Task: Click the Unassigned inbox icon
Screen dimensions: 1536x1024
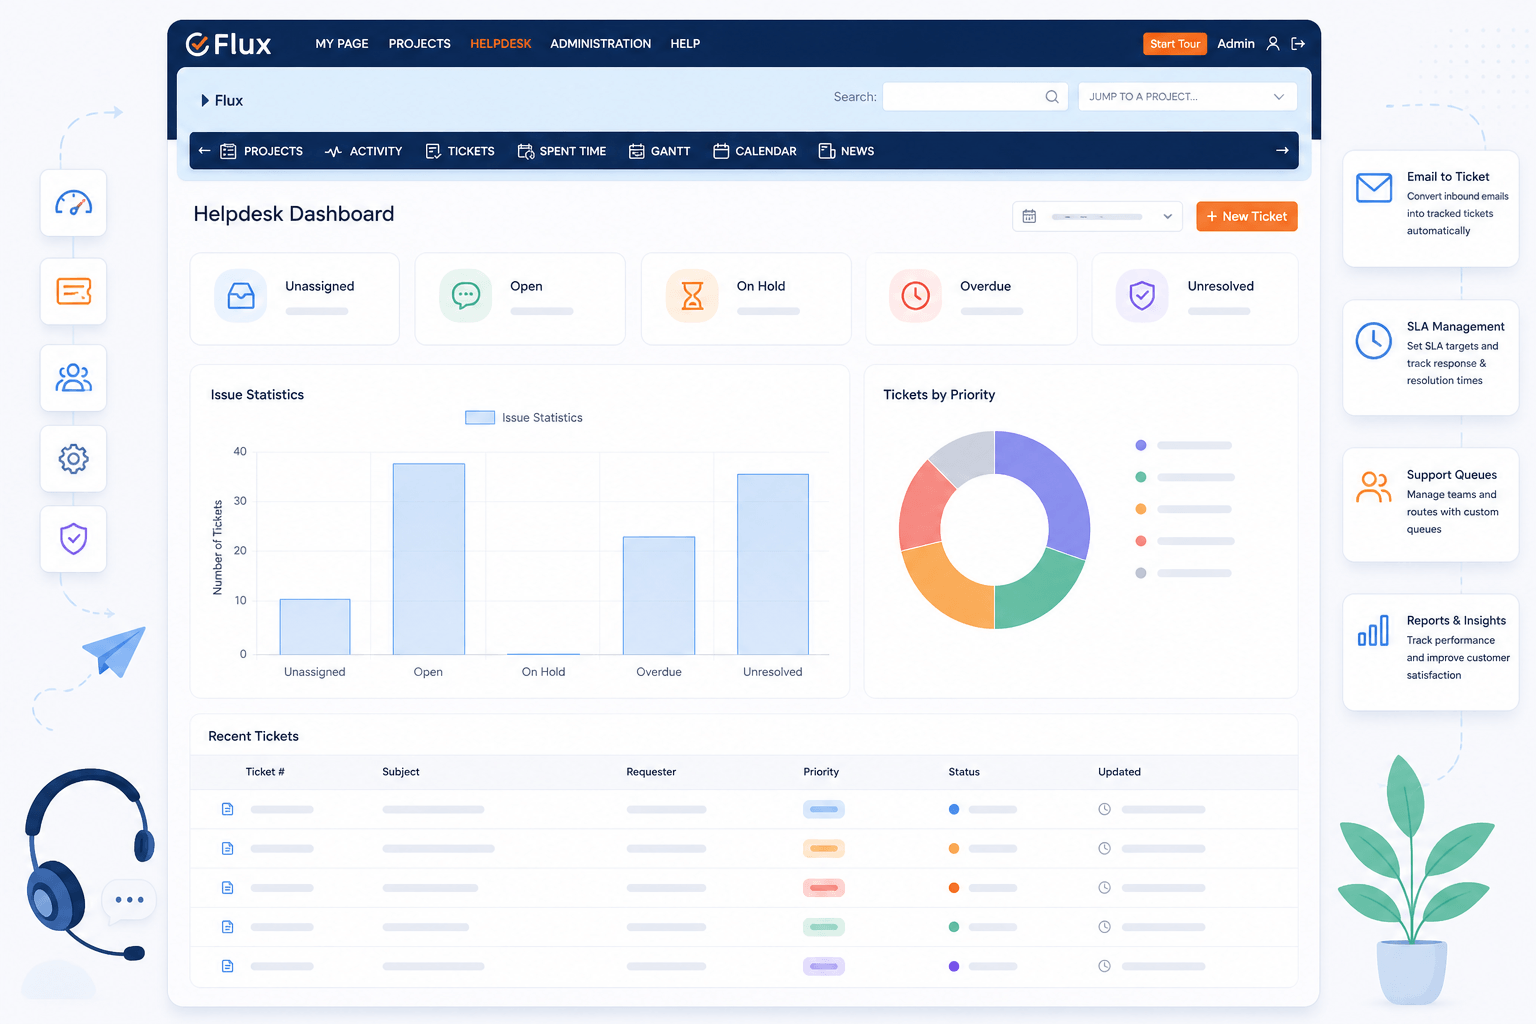Action: tap(241, 296)
